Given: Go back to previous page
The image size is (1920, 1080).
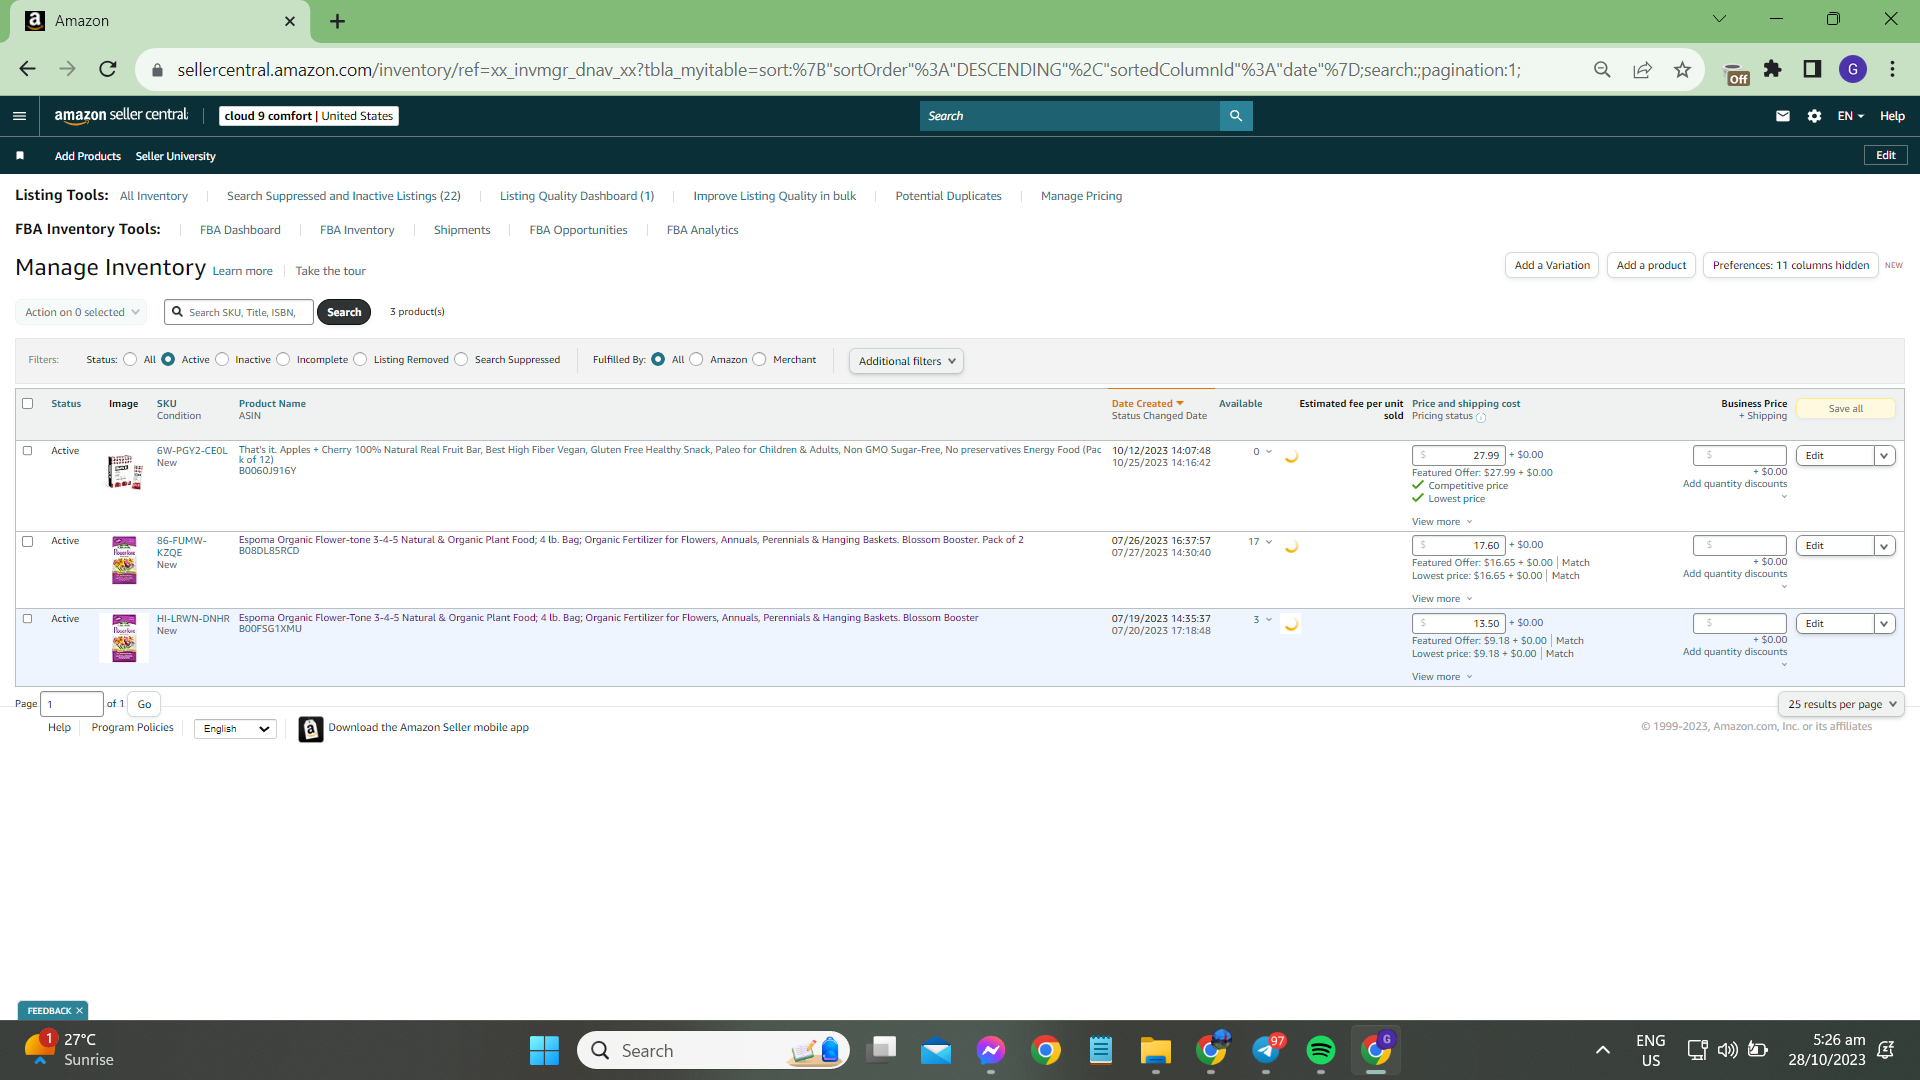Looking at the screenshot, I should 28,69.
